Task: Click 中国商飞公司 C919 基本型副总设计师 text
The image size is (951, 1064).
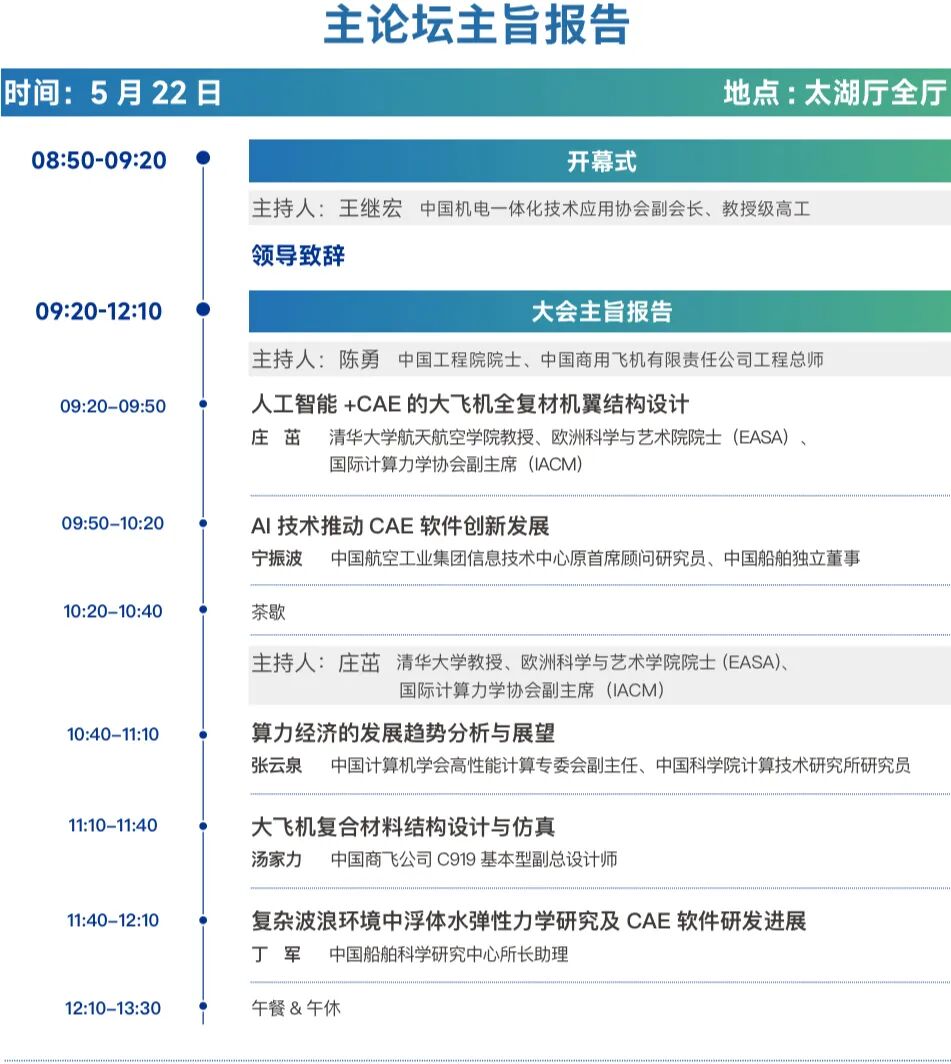Action: pos(474,859)
